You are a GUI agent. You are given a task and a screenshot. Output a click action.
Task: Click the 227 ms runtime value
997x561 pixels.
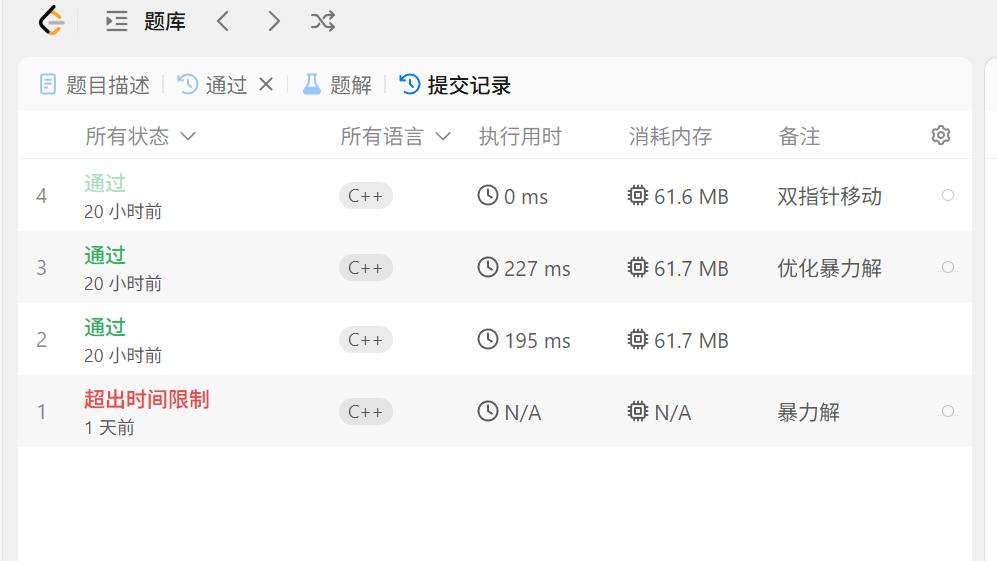(x=537, y=269)
